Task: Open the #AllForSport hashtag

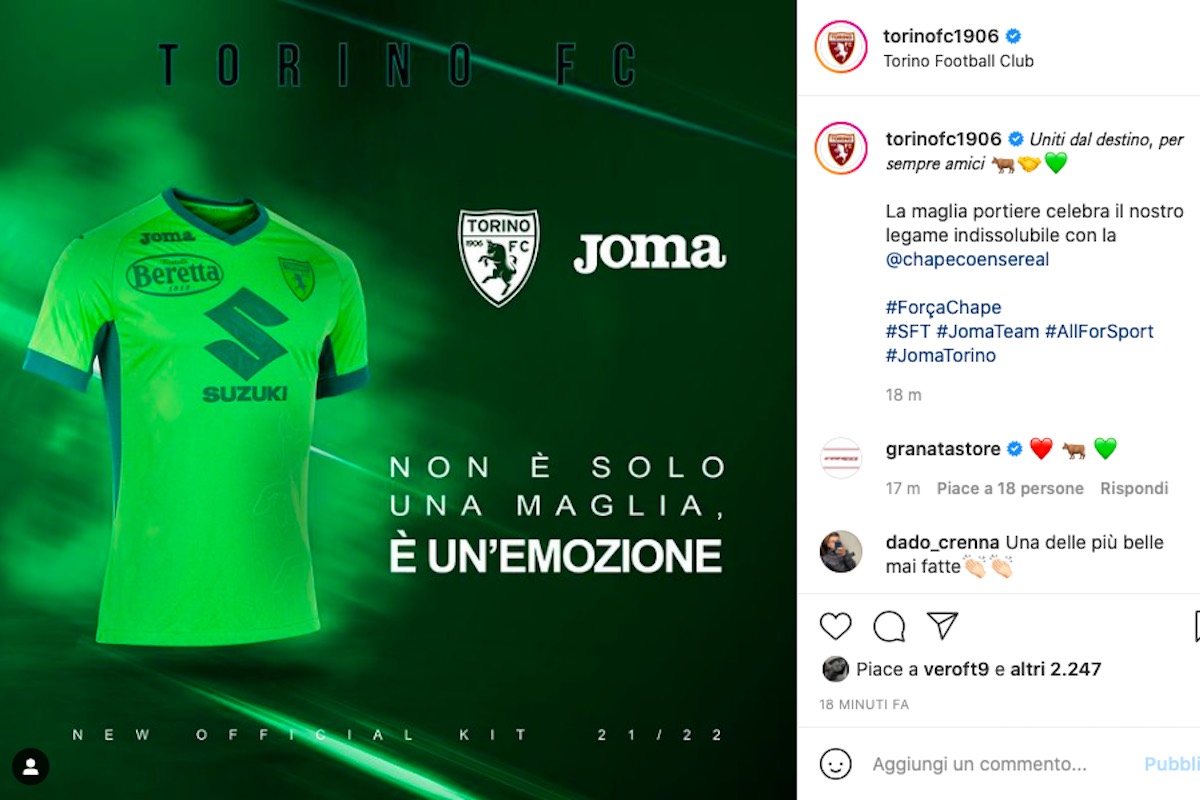Action: [1099, 331]
